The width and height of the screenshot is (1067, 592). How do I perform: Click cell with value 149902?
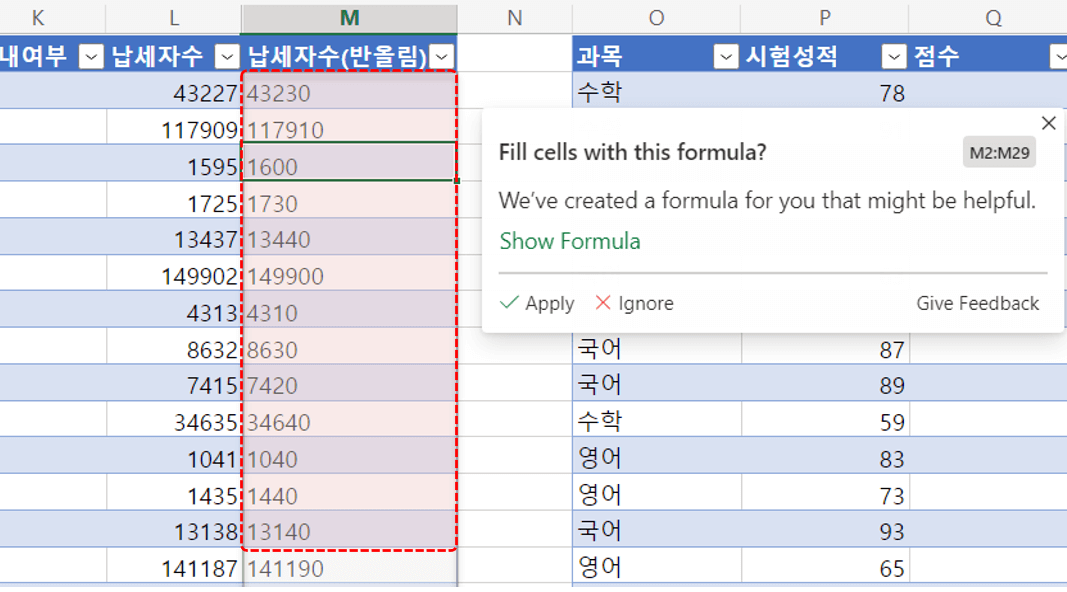[174, 274]
